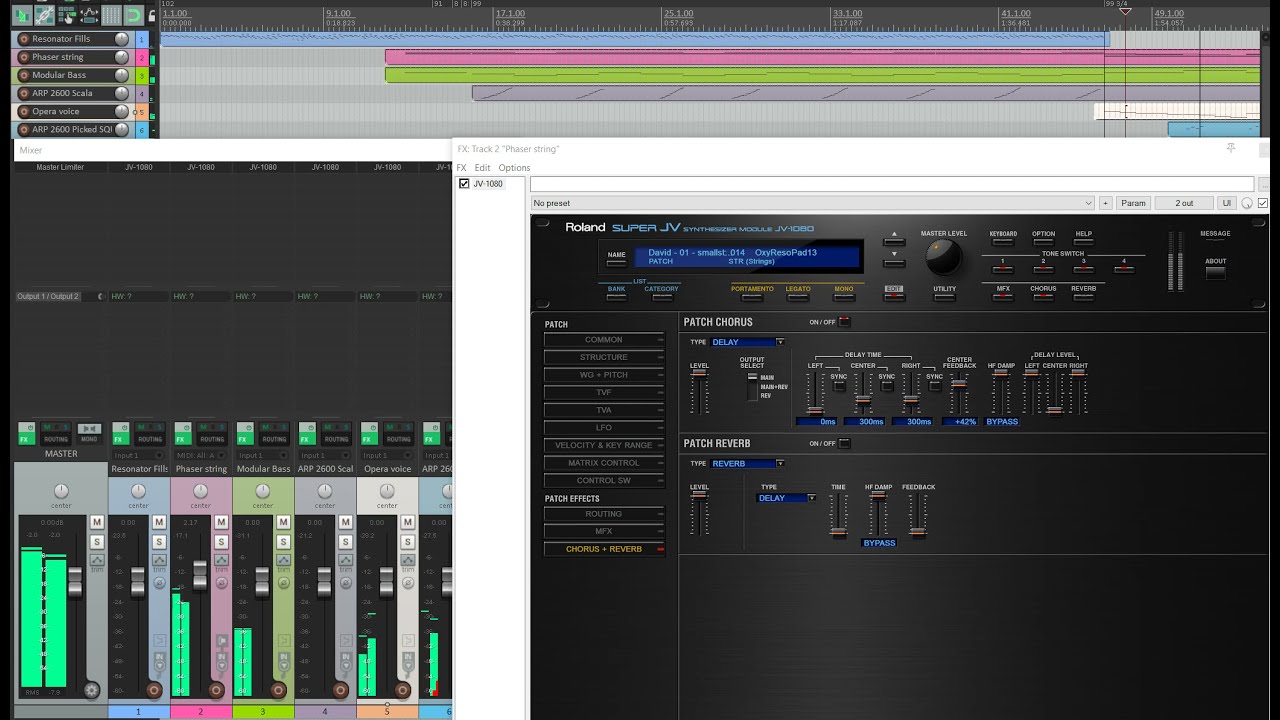Screen dimensions: 1280x720
Task: Adjust Patch Chorus LEVEL slider
Action: (x=699, y=374)
